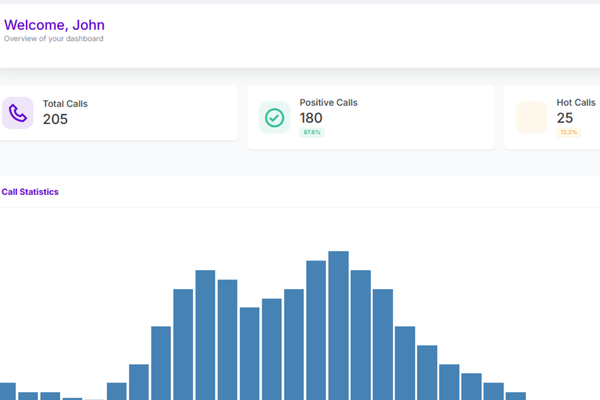Click the Total Calls label
Screen dimensions: 600x400
point(65,104)
